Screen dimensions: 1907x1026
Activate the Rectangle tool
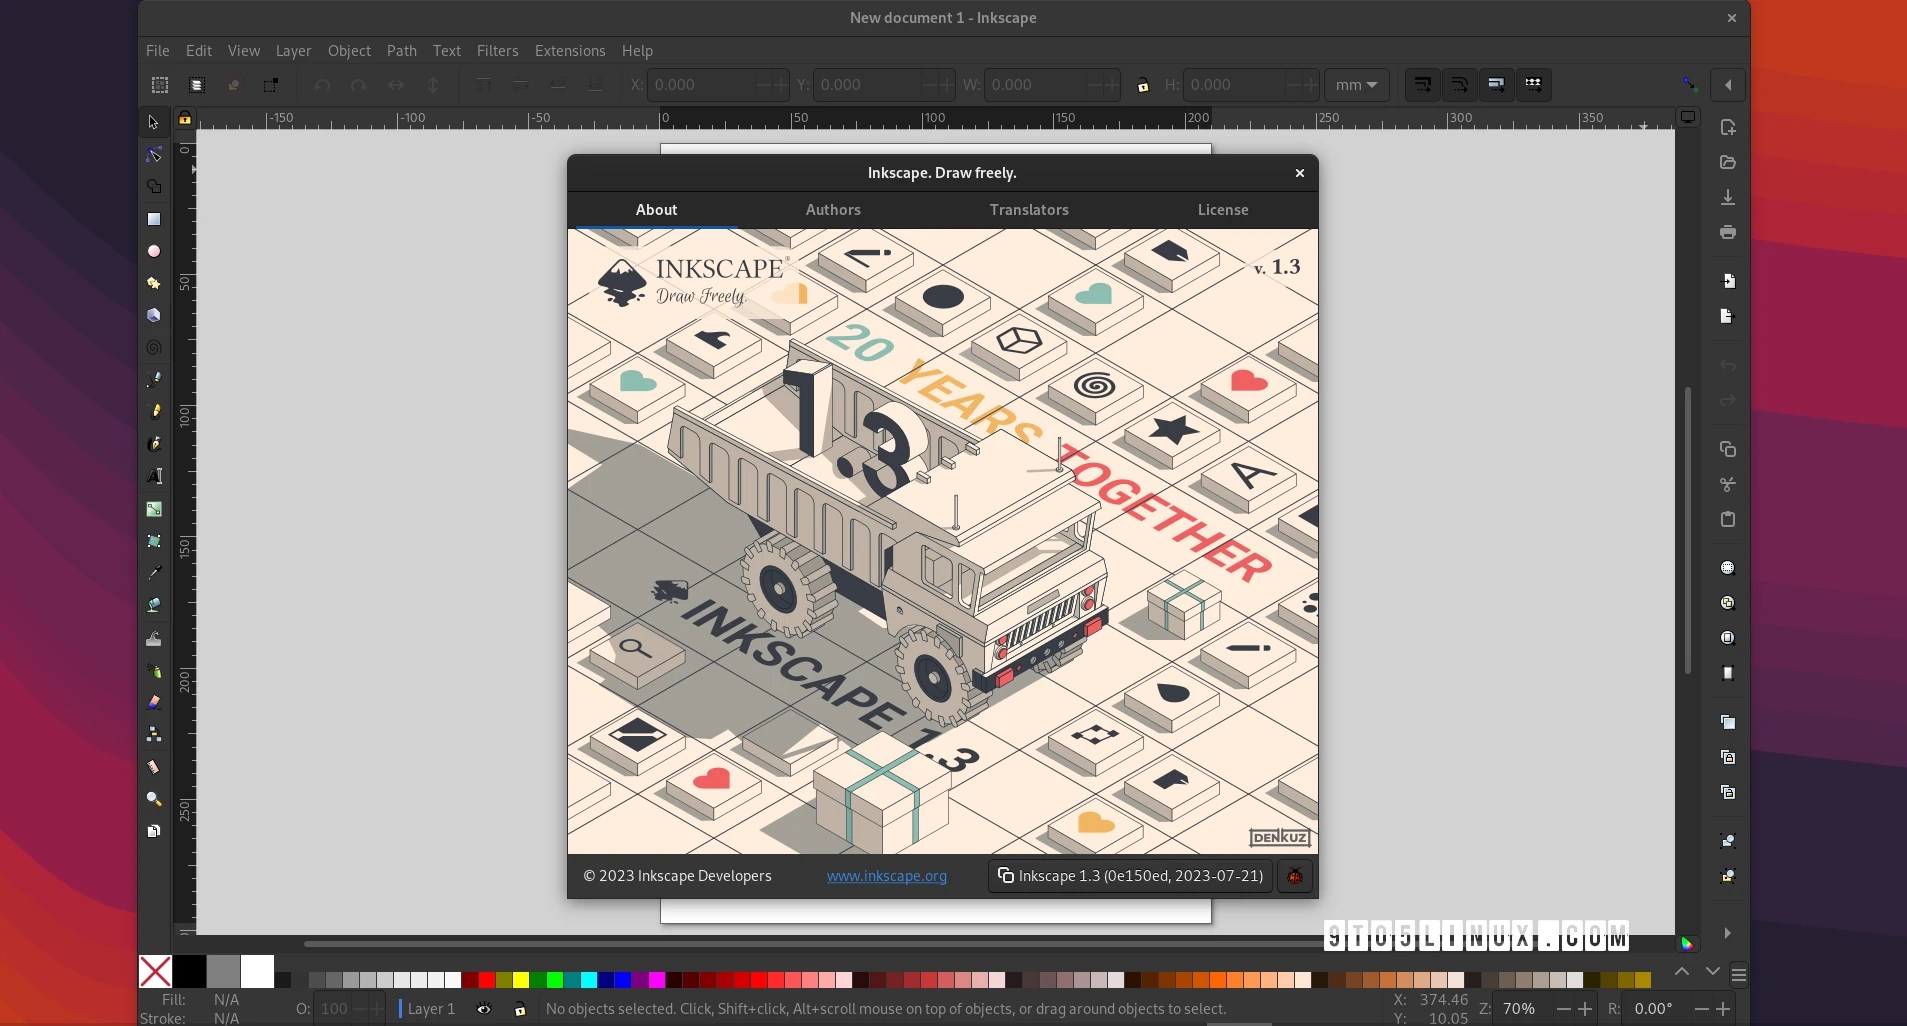pyautogui.click(x=153, y=219)
